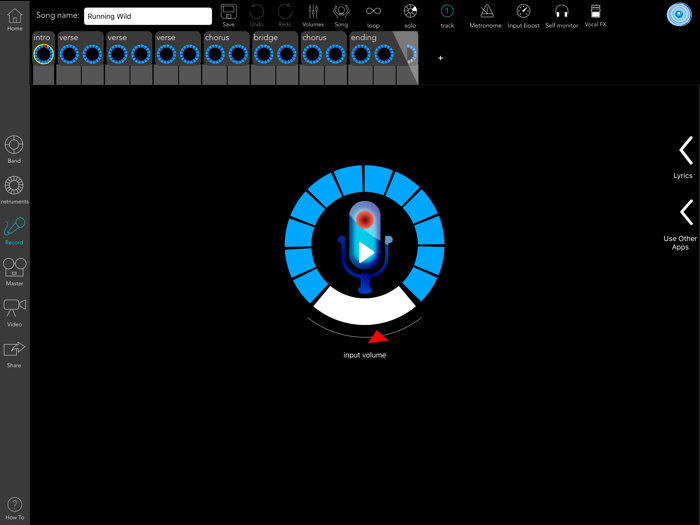Click the Save icon
Viewport: 700px width, 525px height.
[229, 14]
